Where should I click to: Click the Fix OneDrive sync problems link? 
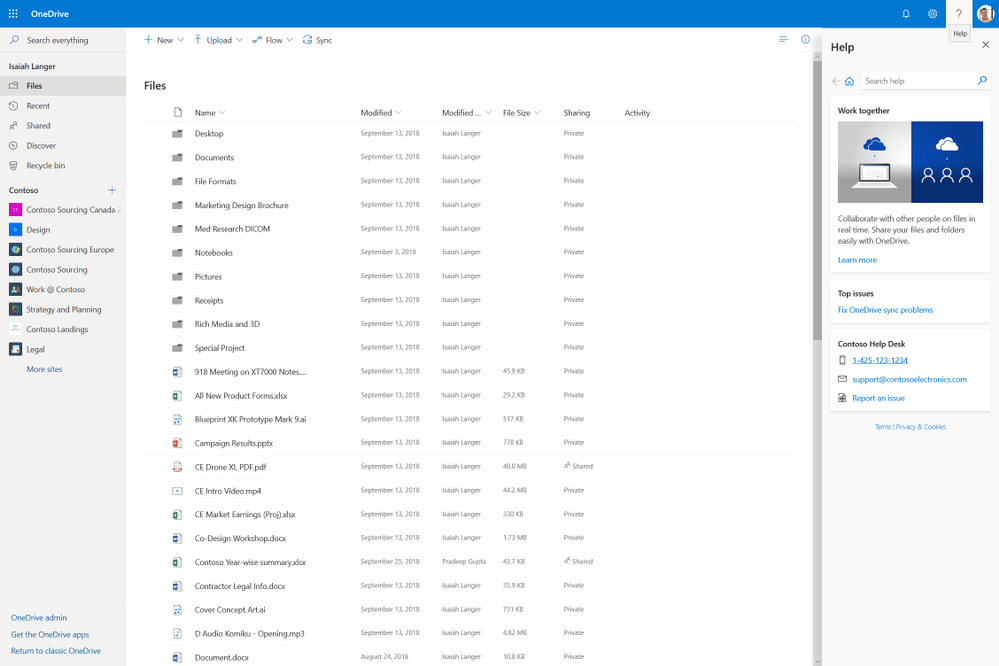885,310
